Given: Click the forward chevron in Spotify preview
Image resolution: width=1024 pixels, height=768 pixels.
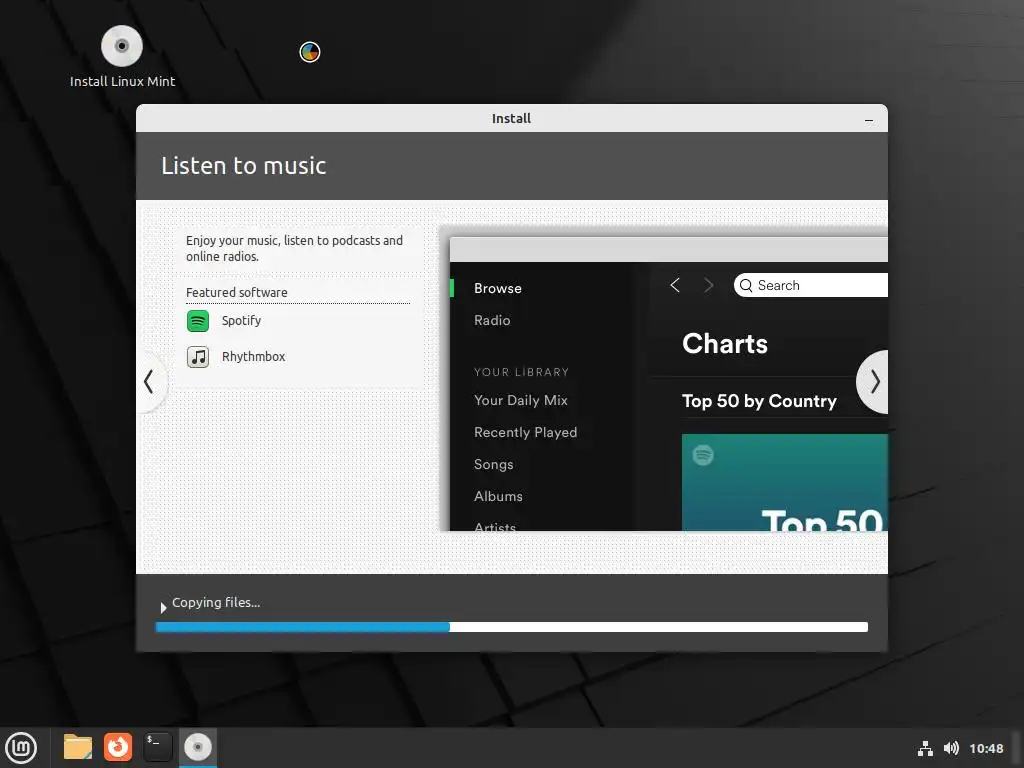Looking at the screenshot, I should [709, 285].
